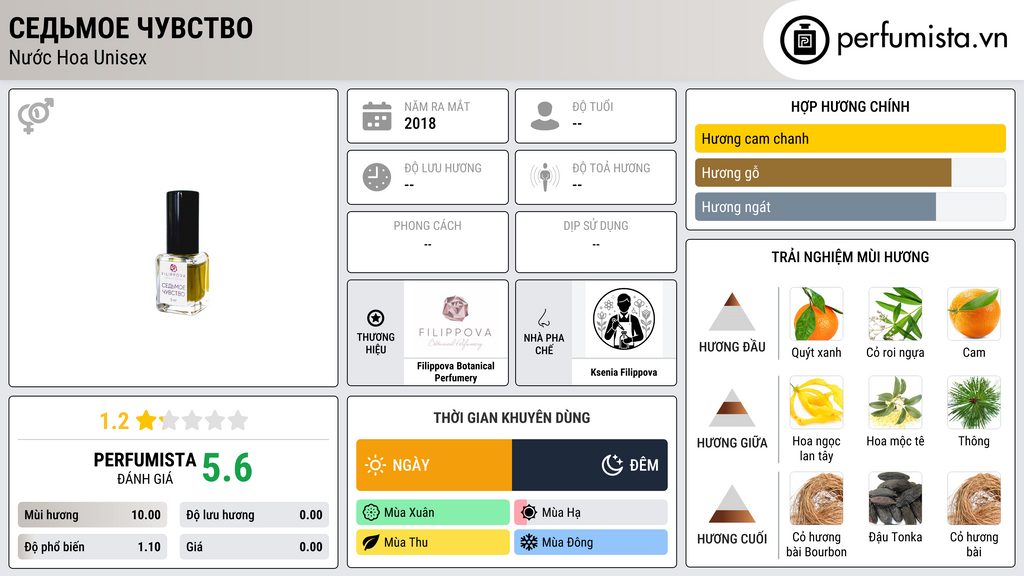Click the Hợp hương chính heading
Image resolution: width=1024 pixels, height=576 pixels.
point(850,106)
